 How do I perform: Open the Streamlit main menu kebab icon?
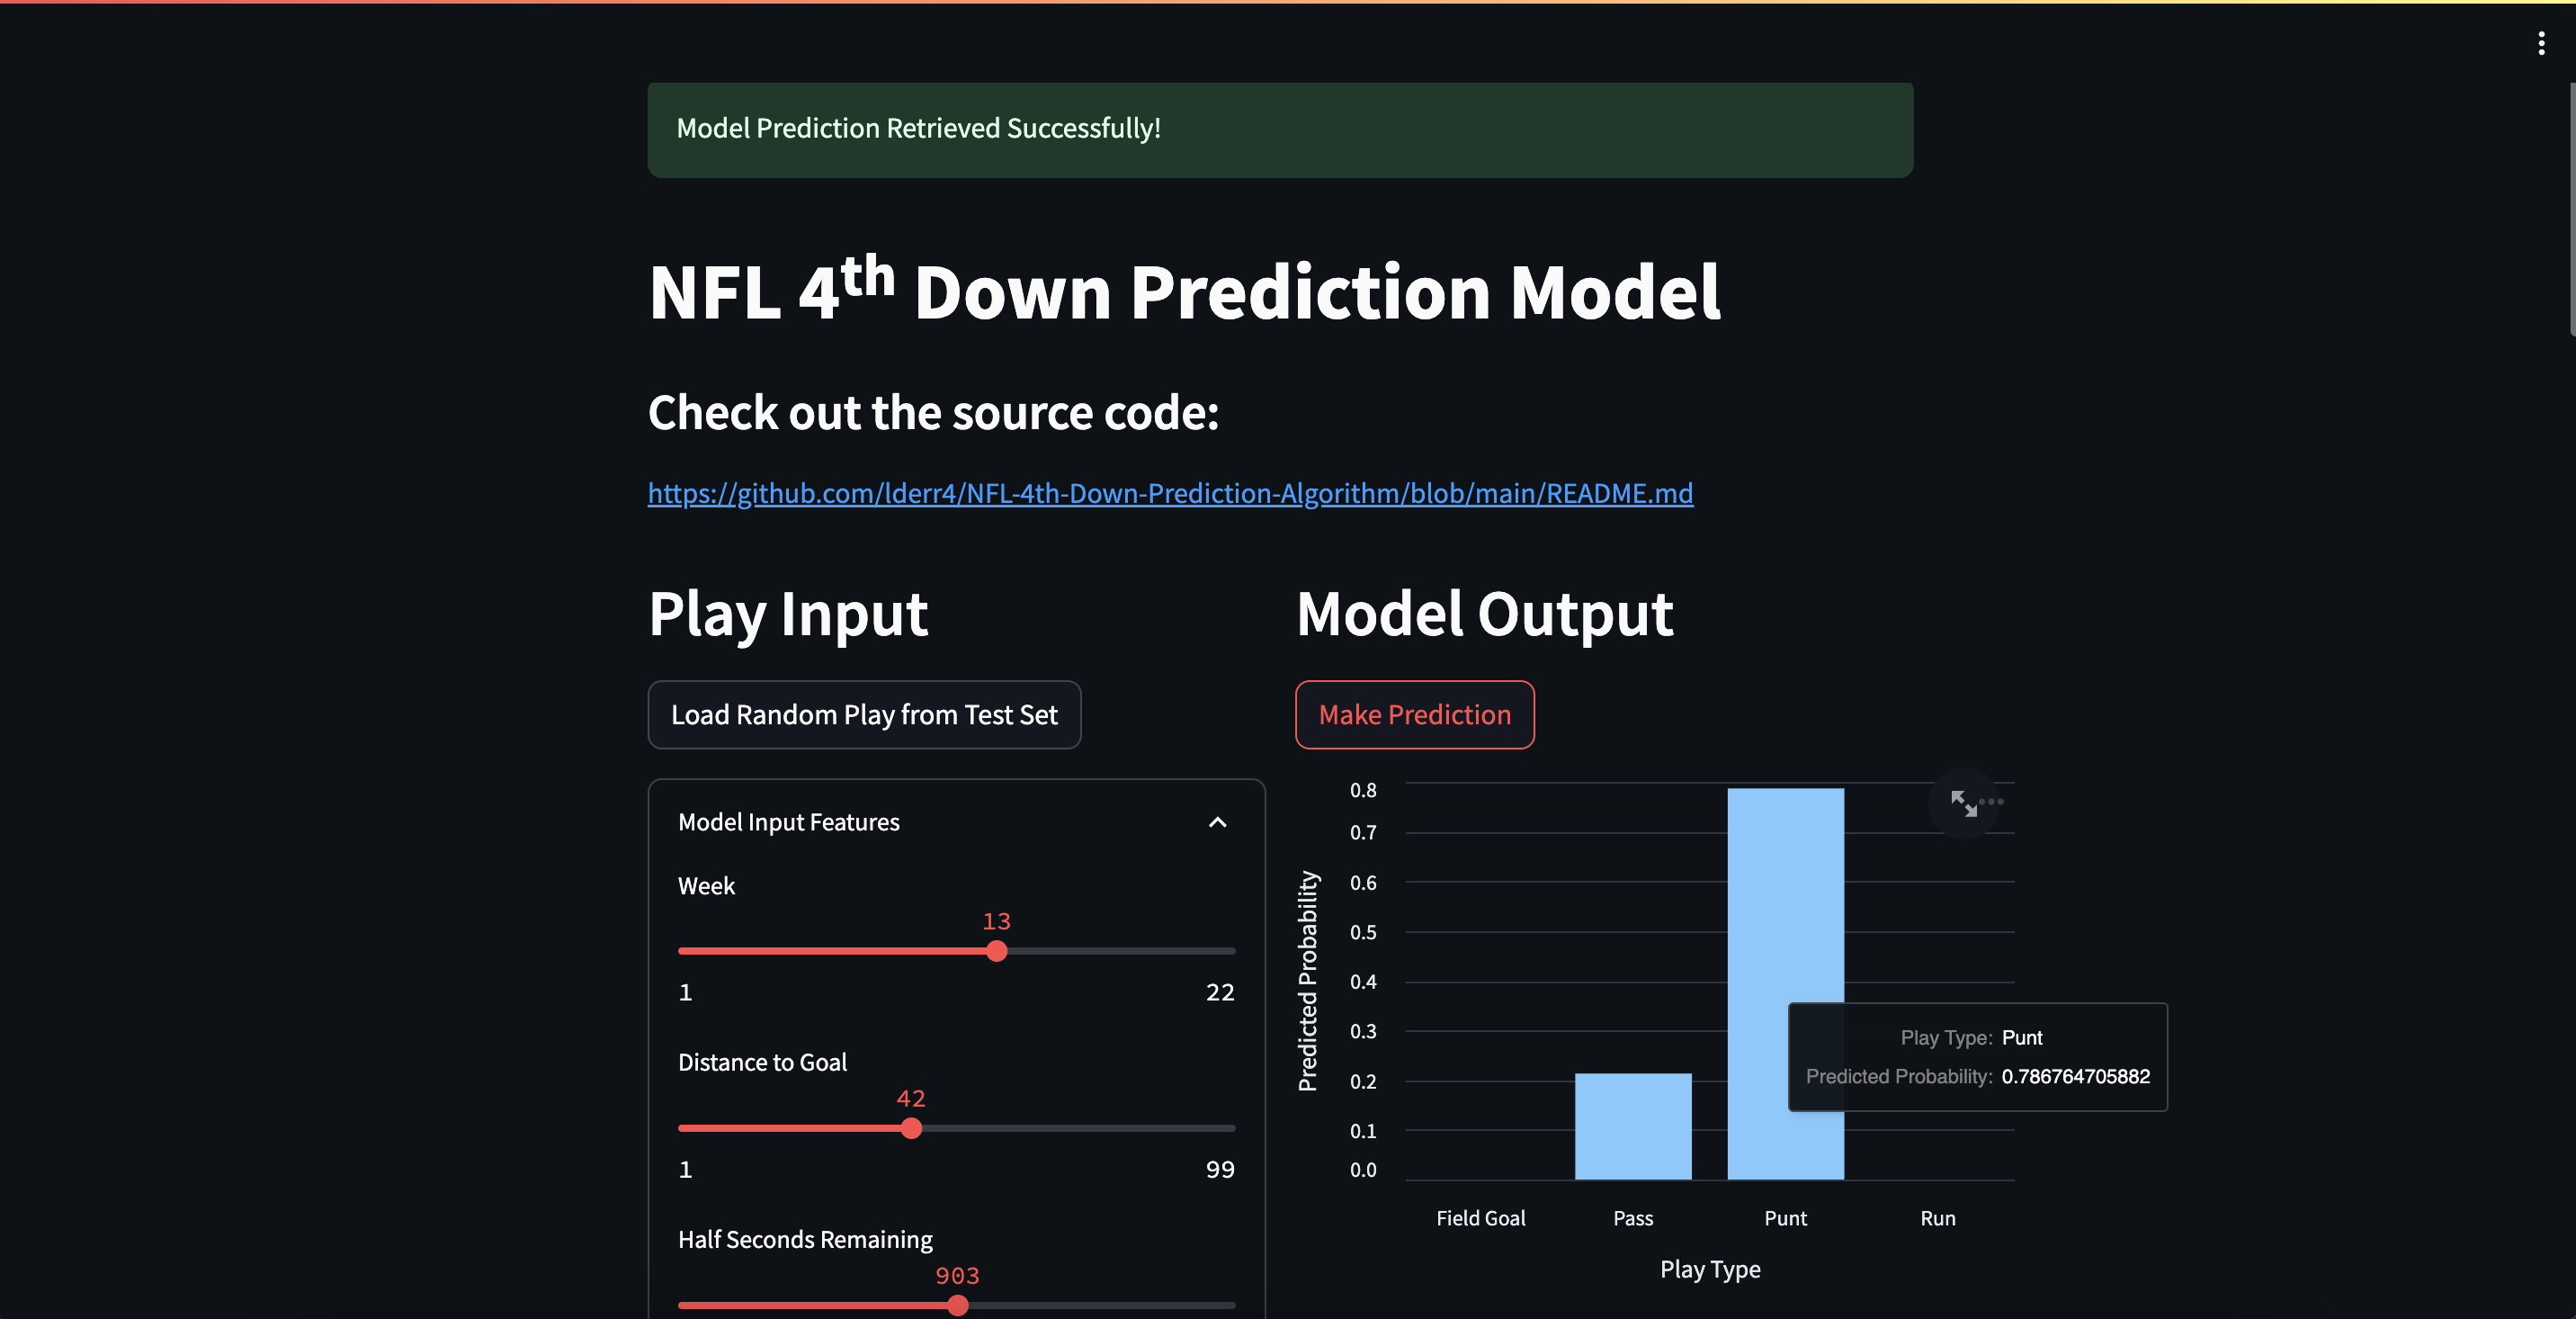2541,43
